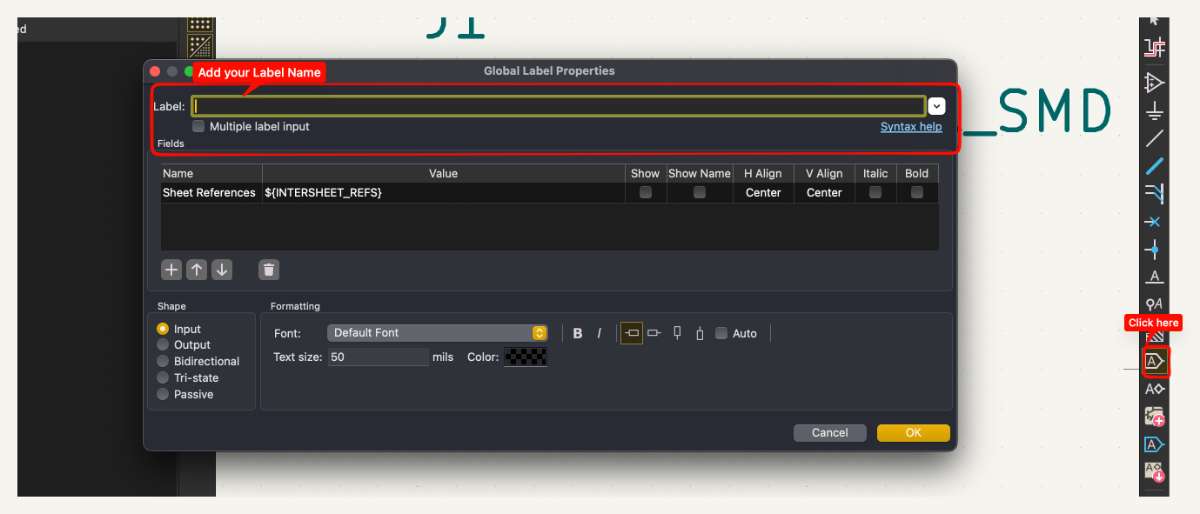Select the Input shape radio button
Viewport: 1200px width, 514px height.
[163, 329]
